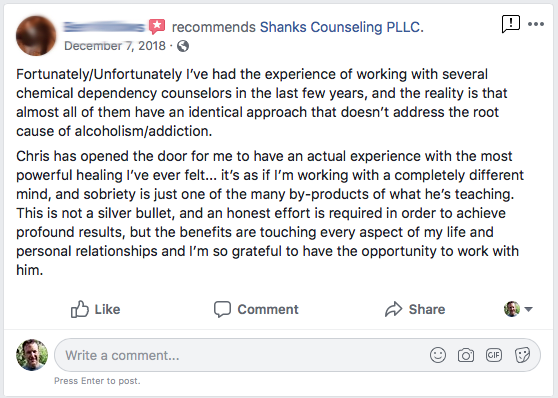This screenshot has height=398, width=558.
Task: Click your profile photo beside comment box
Action: coord(32,355)
